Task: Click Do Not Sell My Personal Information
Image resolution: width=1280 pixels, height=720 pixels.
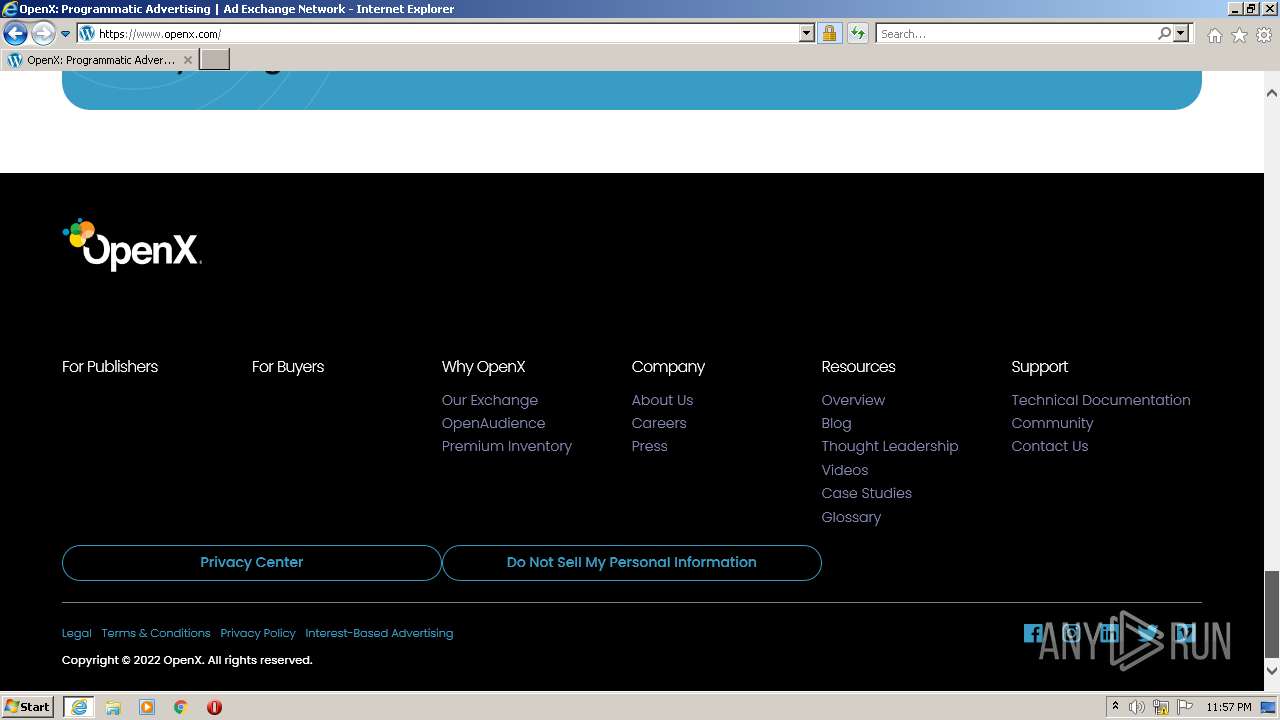Action: click(631, 563)
